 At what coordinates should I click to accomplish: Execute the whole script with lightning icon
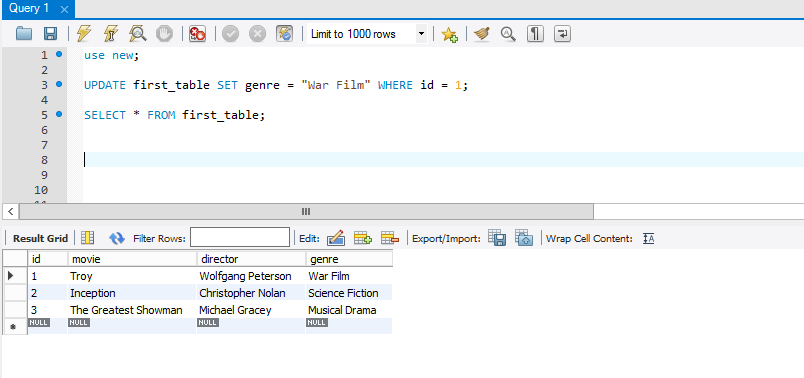[x=84, y=34]
